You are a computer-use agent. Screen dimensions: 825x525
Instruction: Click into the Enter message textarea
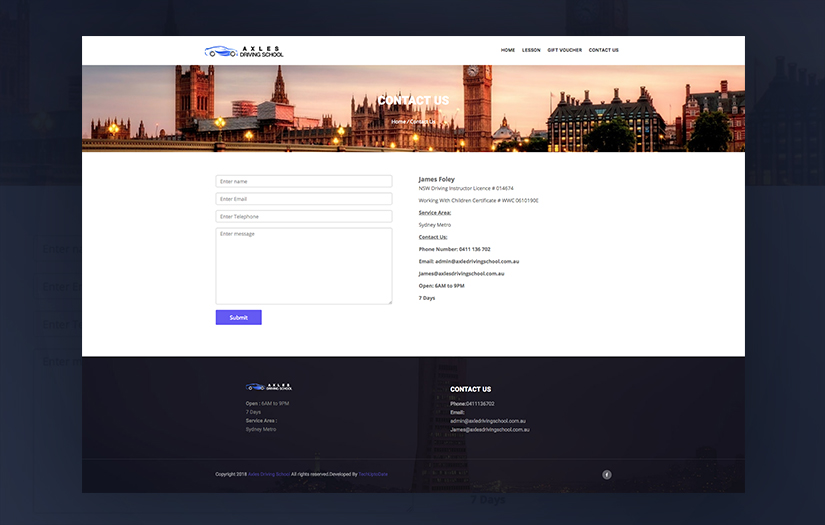tap(304, 266)
